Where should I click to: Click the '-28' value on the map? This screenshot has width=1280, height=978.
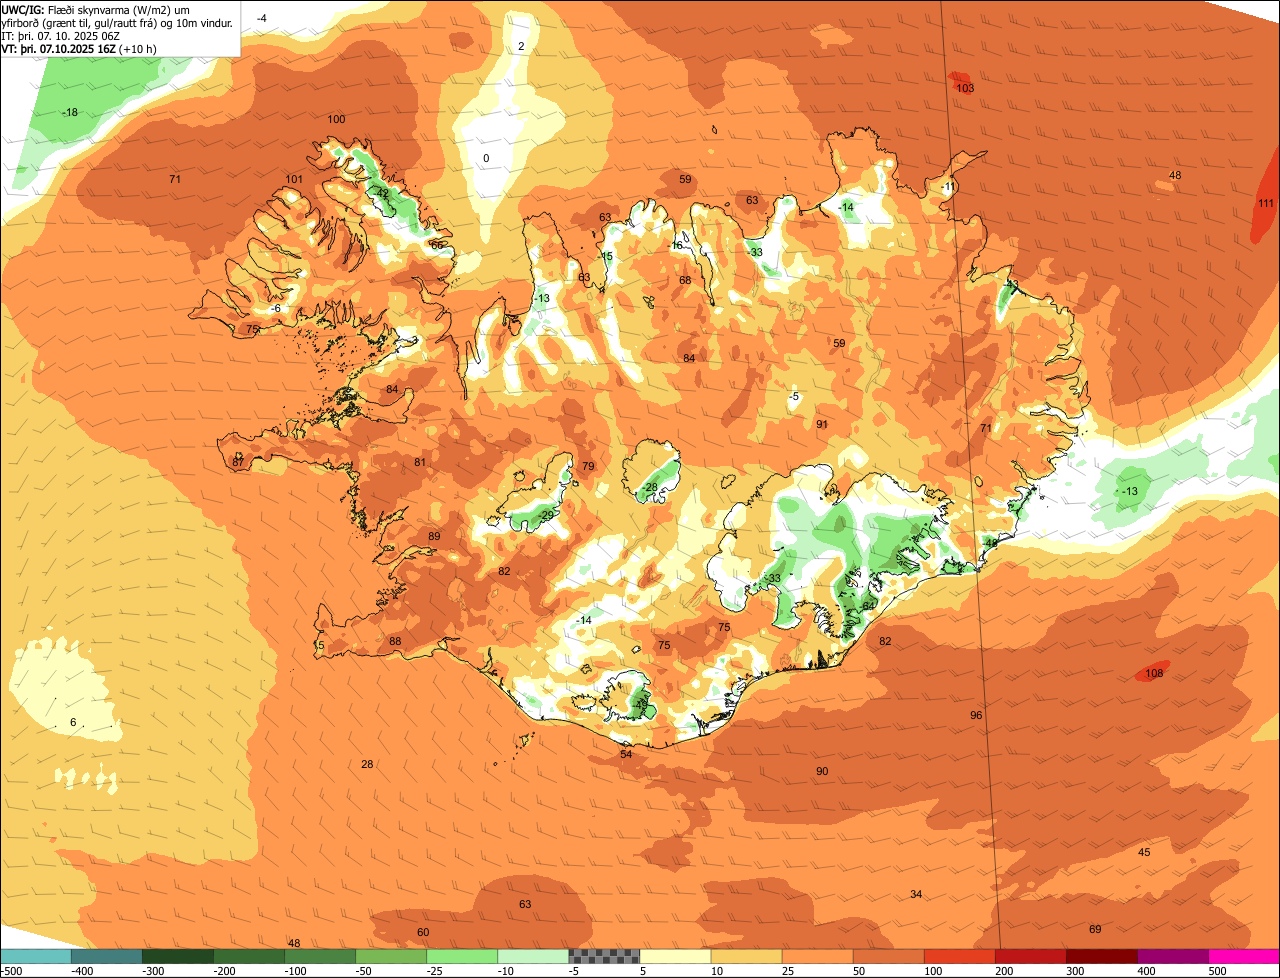coord(649,487)
